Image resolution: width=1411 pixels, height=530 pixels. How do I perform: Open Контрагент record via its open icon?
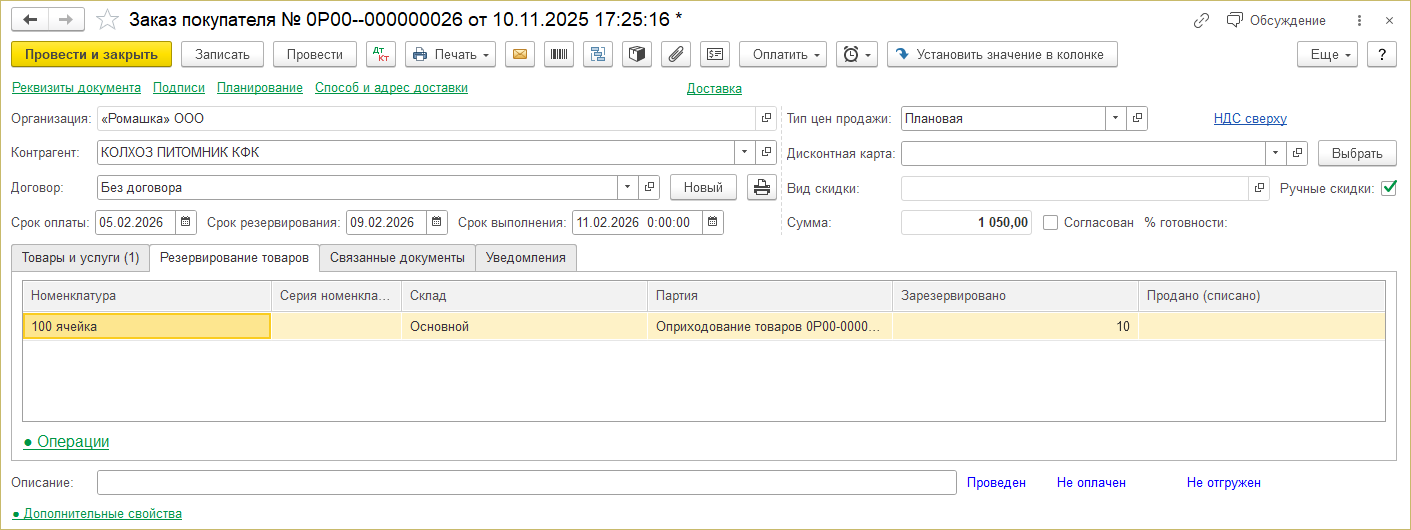pyautogui.click(x=767, y=153)
